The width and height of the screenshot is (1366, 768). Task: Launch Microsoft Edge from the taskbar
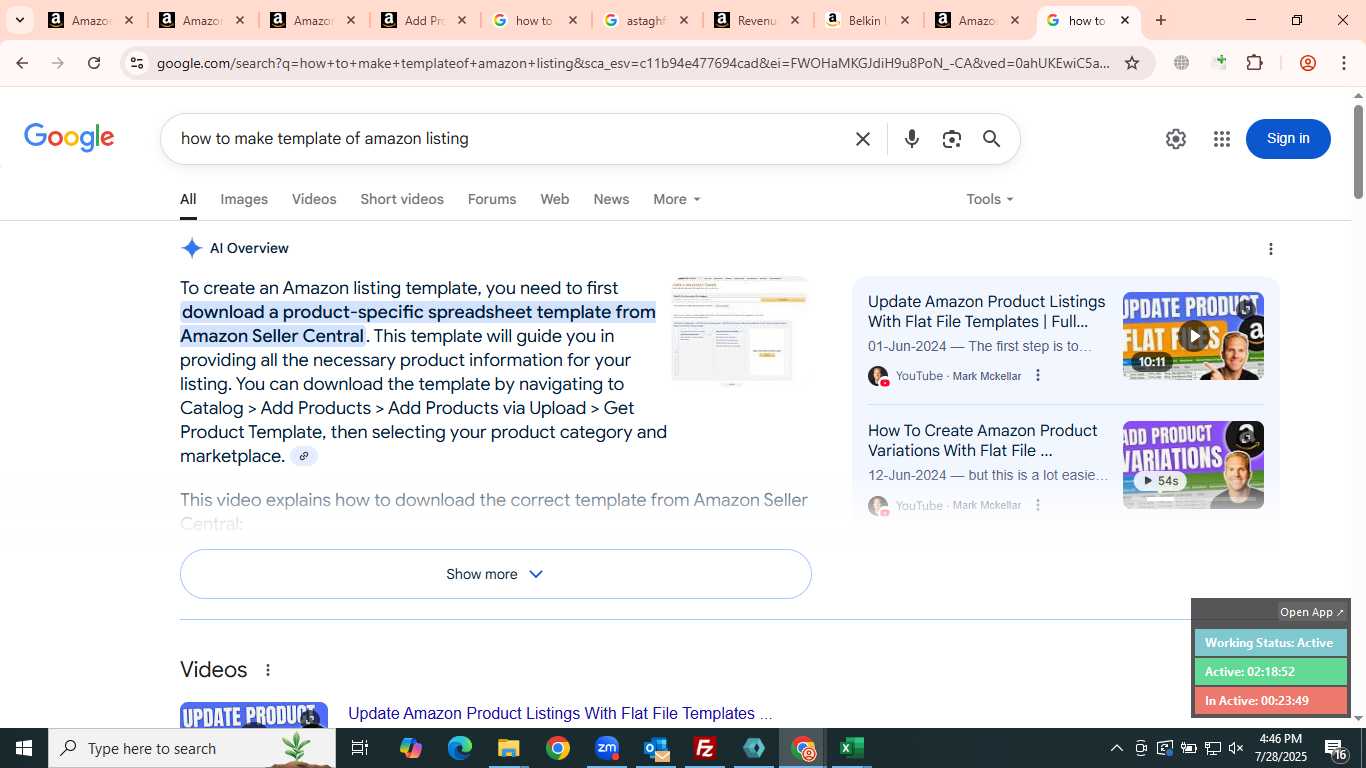coord(460,748)
